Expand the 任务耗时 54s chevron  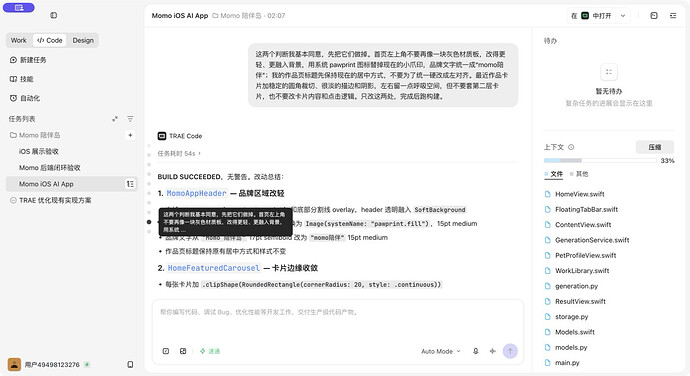(199, 154)
